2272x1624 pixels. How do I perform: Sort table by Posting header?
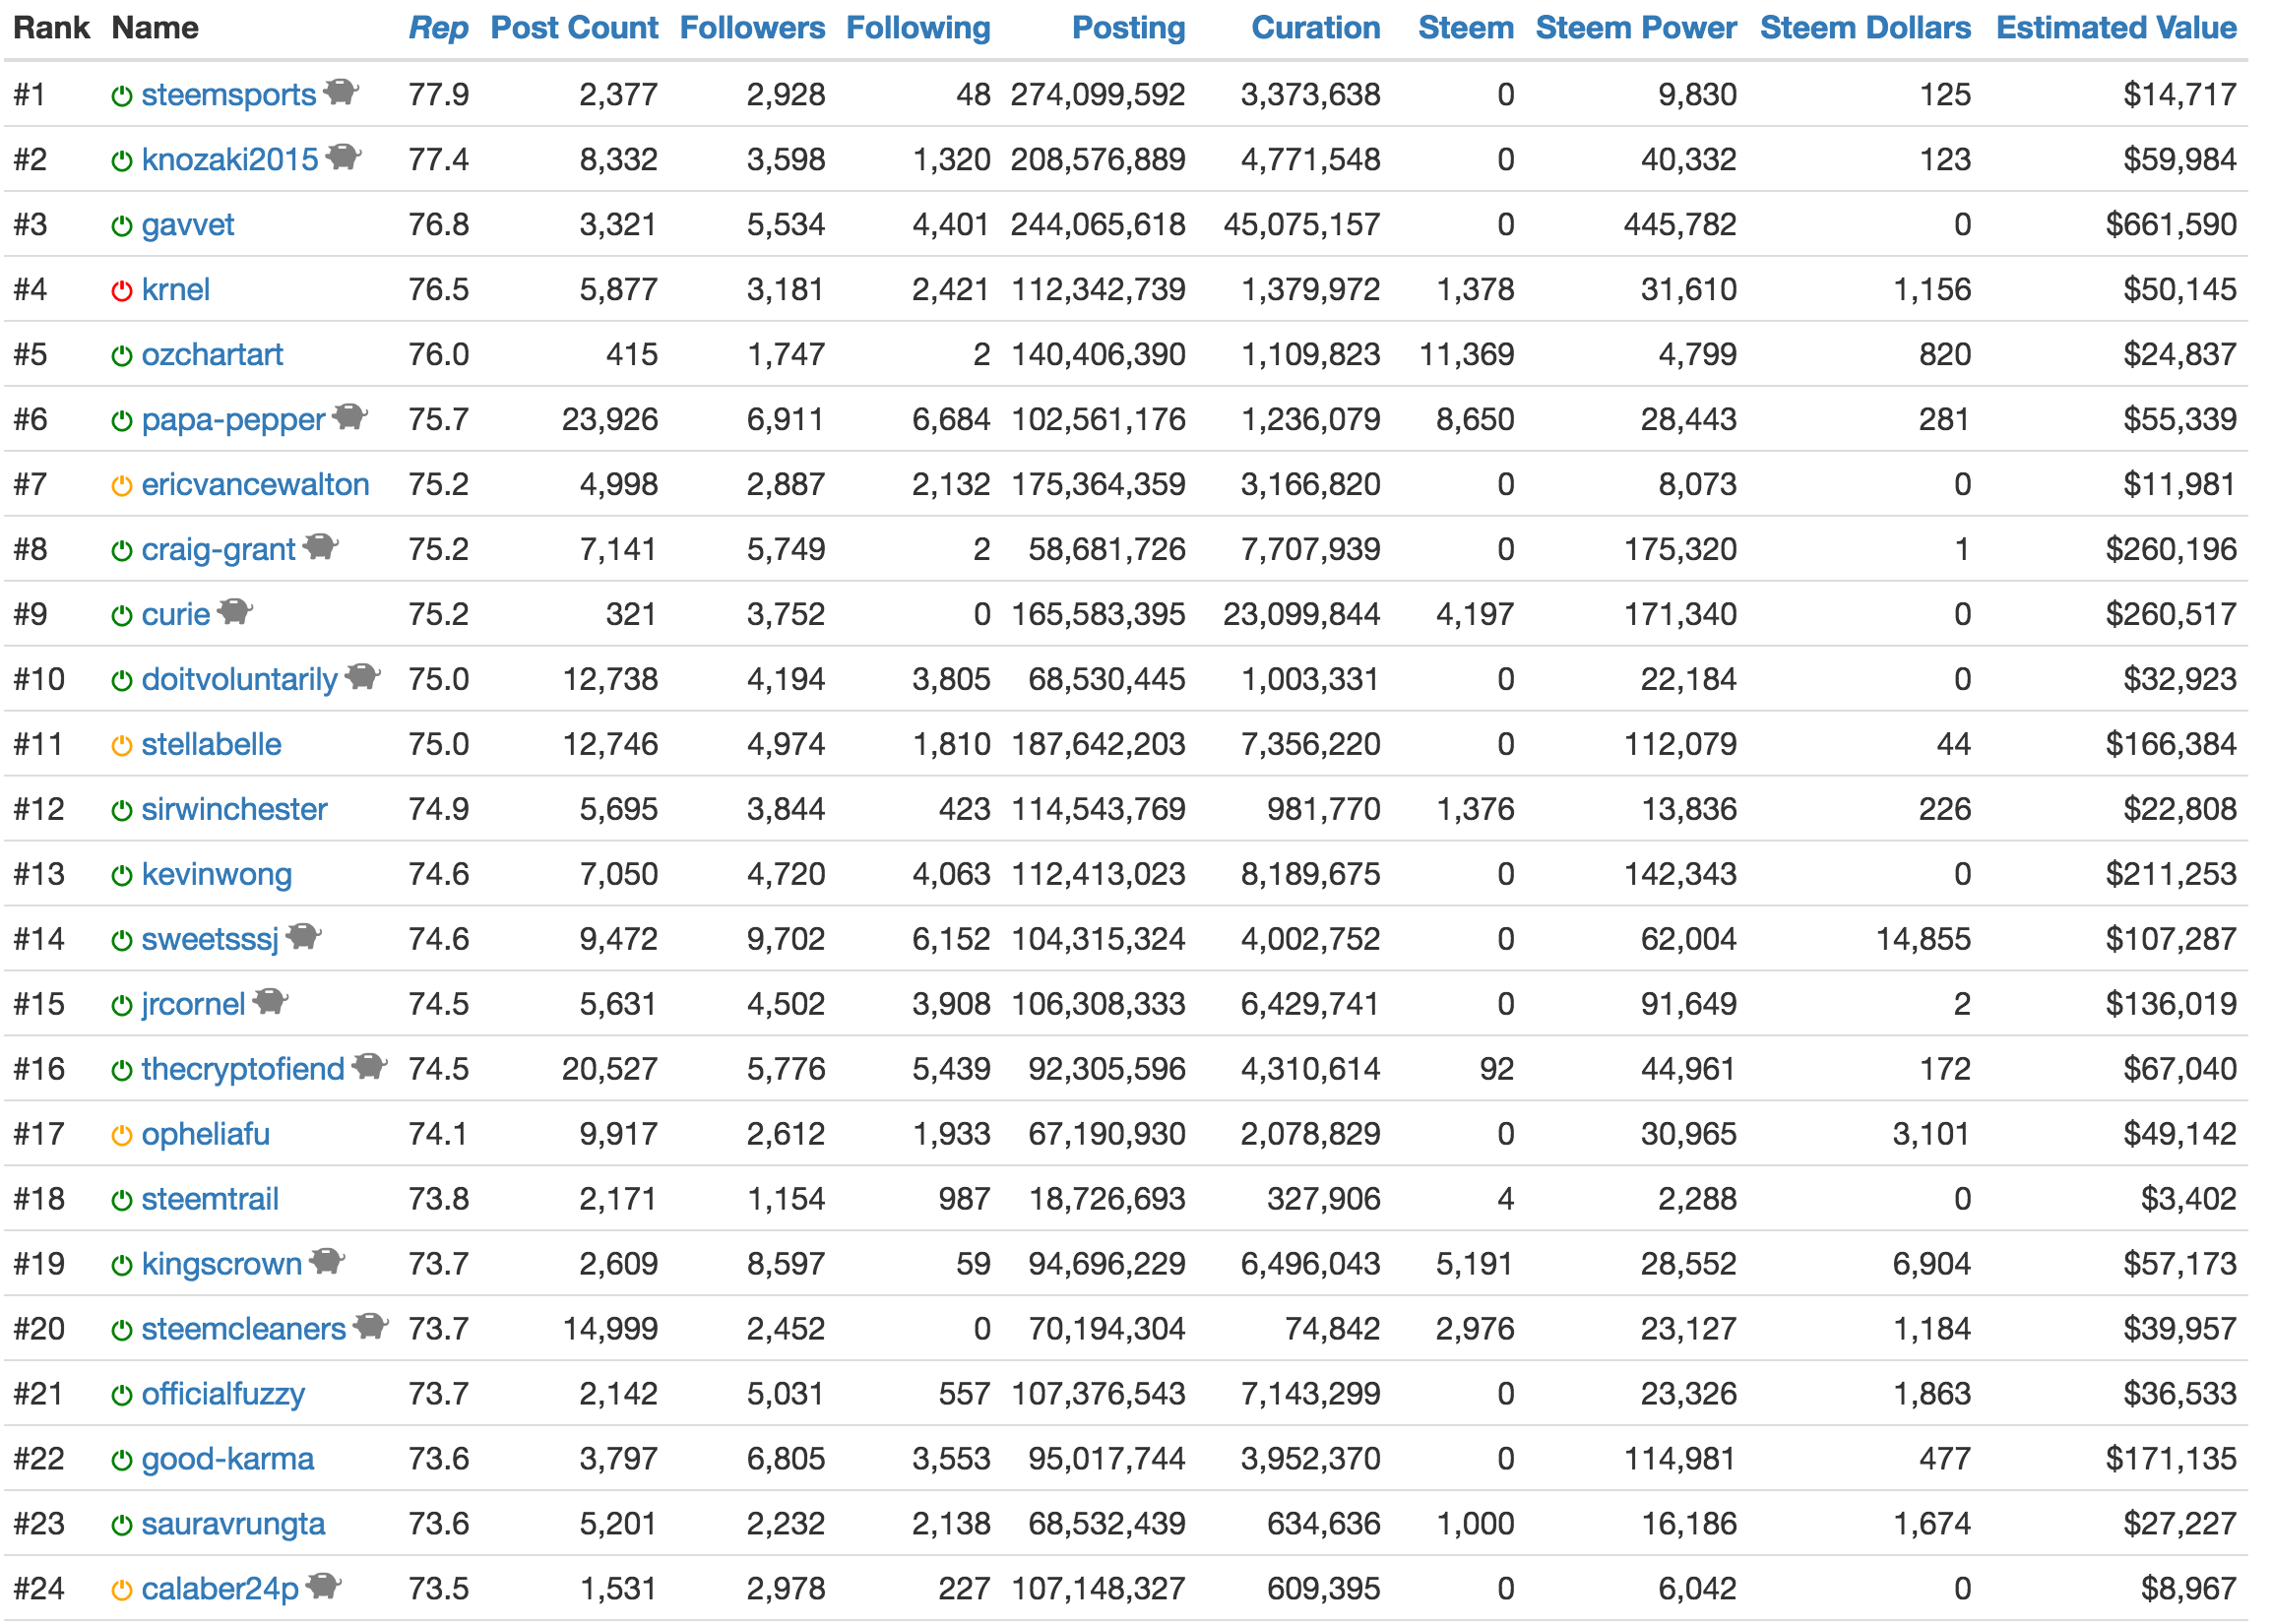pyautogui.click(x=1129, y=29)
